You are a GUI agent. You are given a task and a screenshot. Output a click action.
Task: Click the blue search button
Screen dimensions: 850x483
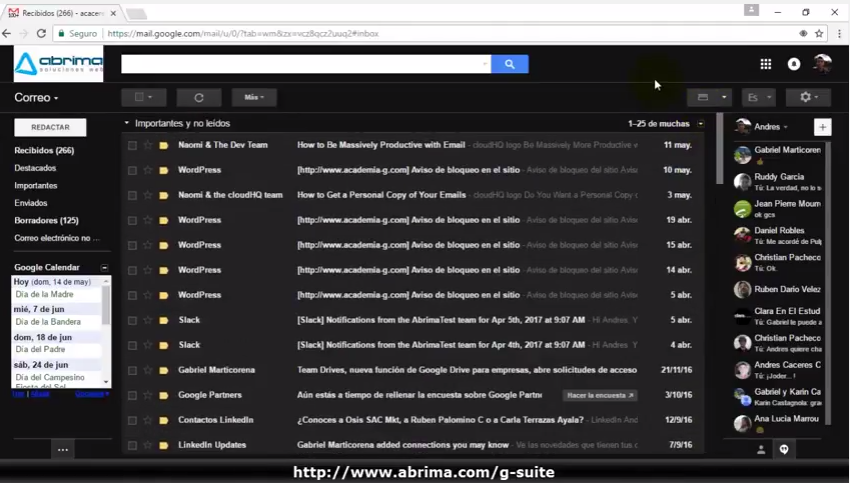coord(510,64)
